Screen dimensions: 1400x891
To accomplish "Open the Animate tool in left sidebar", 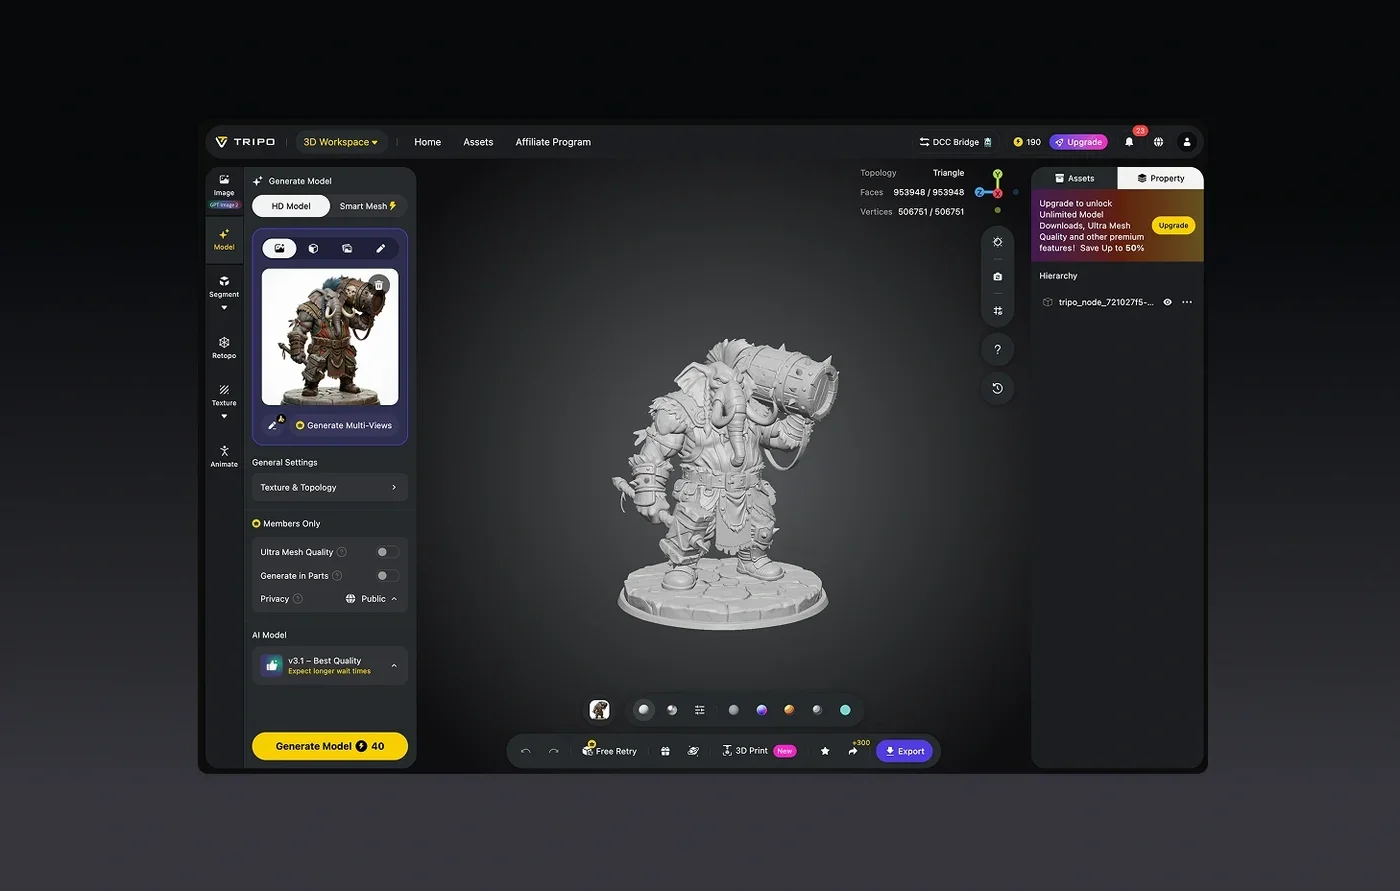I will (224, 456).
